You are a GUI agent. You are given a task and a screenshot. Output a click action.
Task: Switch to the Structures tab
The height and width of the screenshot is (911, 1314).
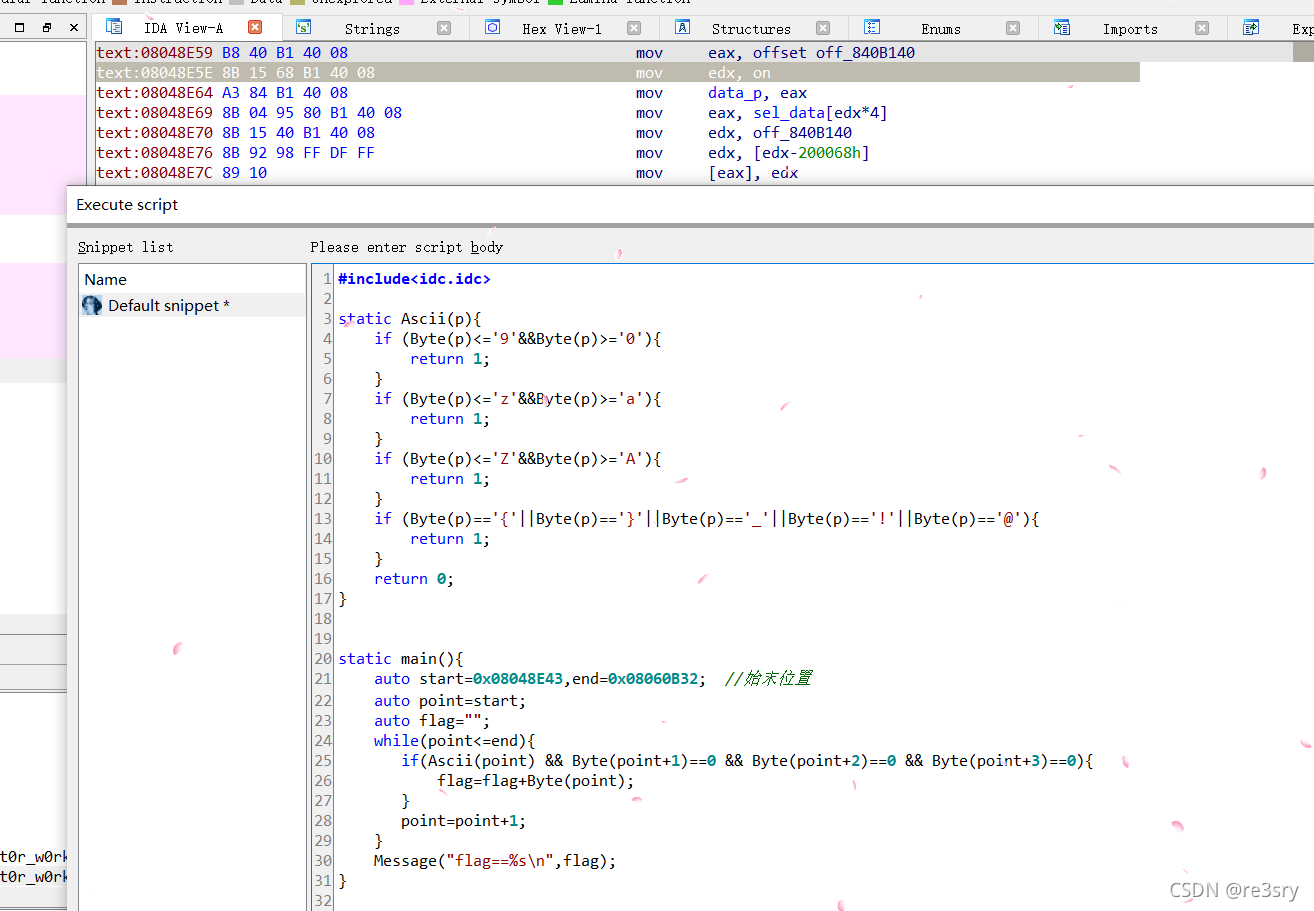click(751, 27)
